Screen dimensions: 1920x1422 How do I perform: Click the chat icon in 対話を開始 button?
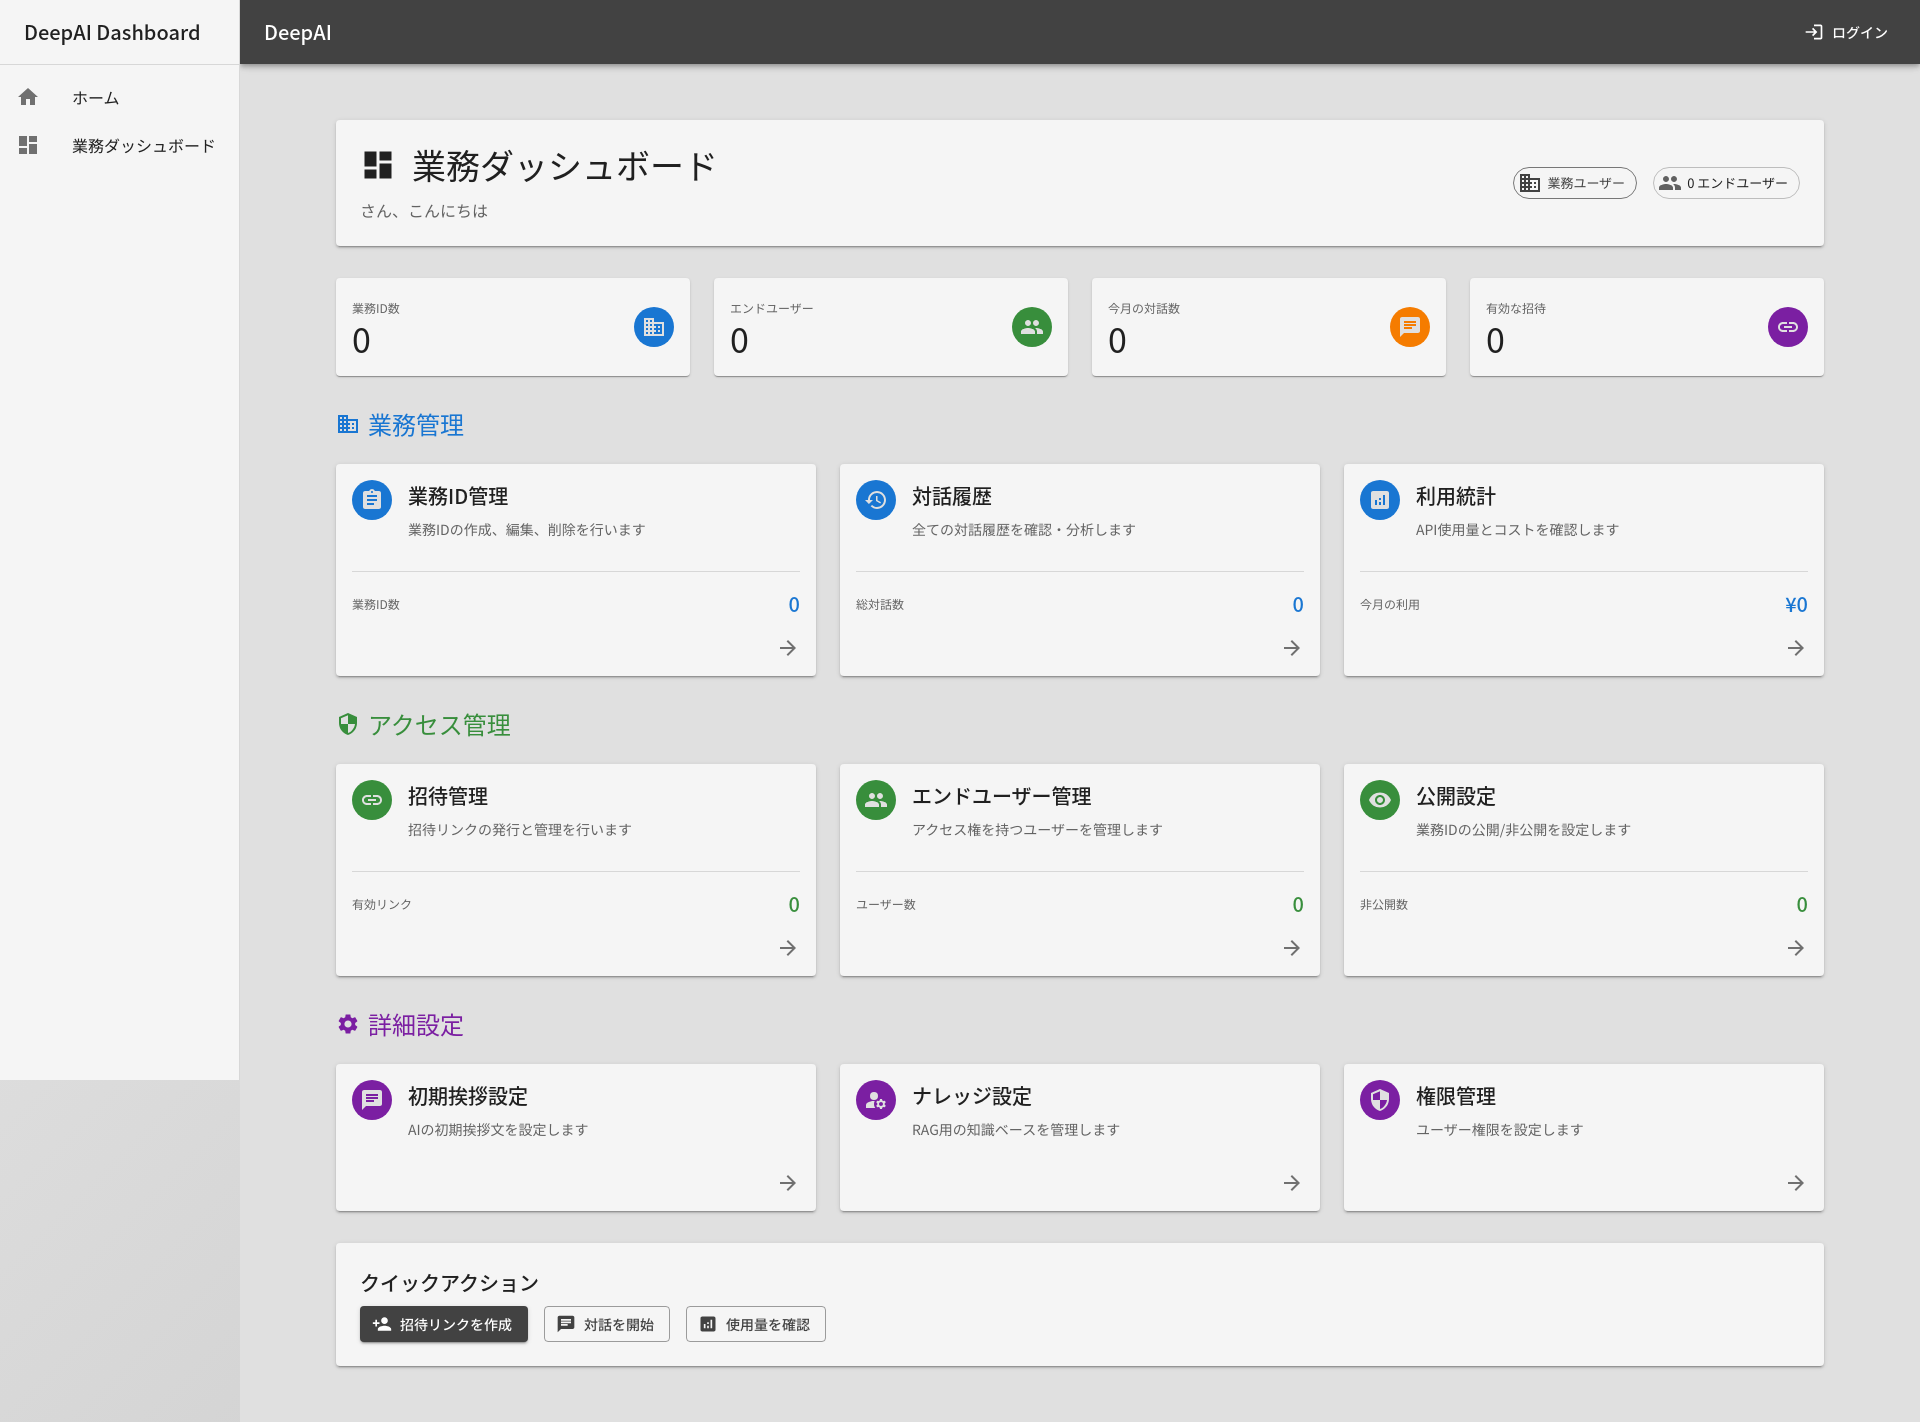(x=566, y=1324)
